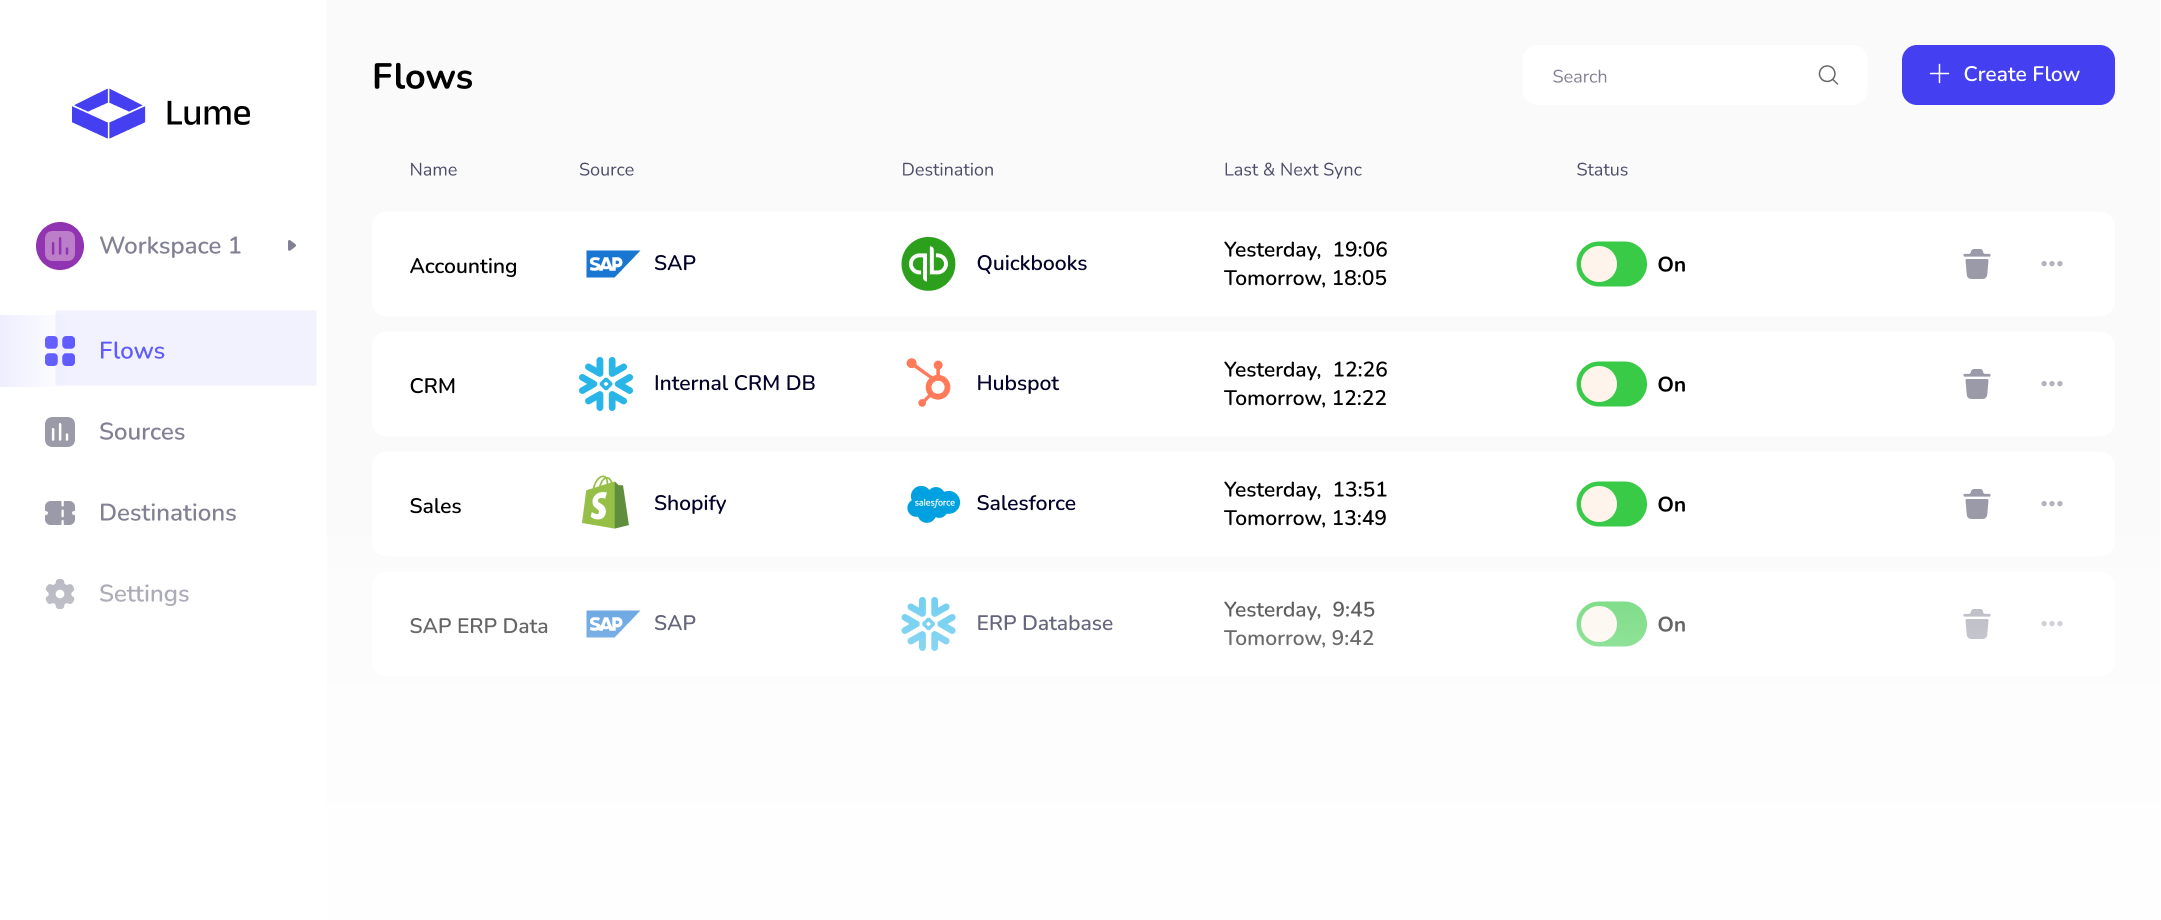Toggle off the Accounting flow status
This screenshot has height=920, width=2161.
[x=1610, y=264]
